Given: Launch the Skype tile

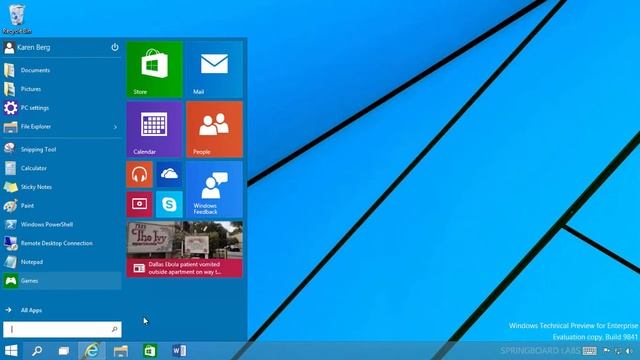Looking at the screenshot, I should [169, 204].
